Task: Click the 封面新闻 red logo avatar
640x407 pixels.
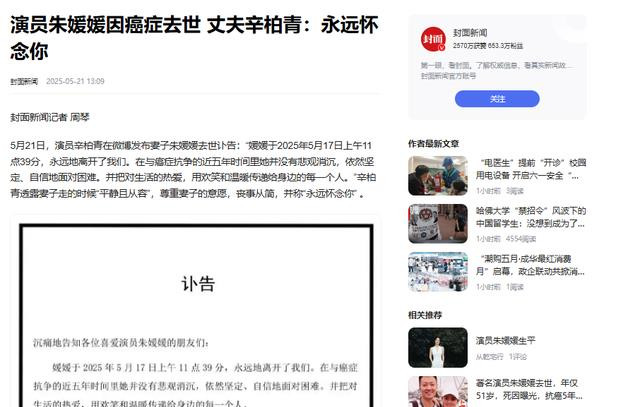Action: [433, 39]
